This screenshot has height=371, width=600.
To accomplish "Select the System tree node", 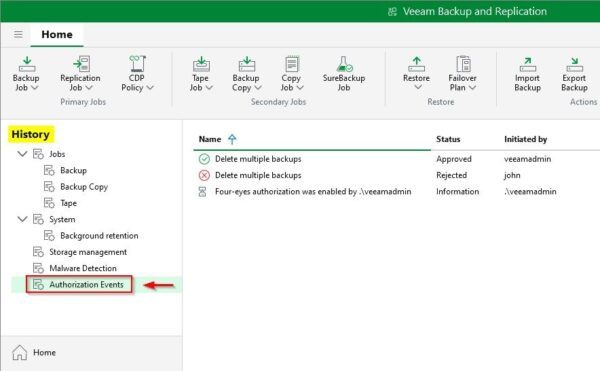I will (62, 220).
